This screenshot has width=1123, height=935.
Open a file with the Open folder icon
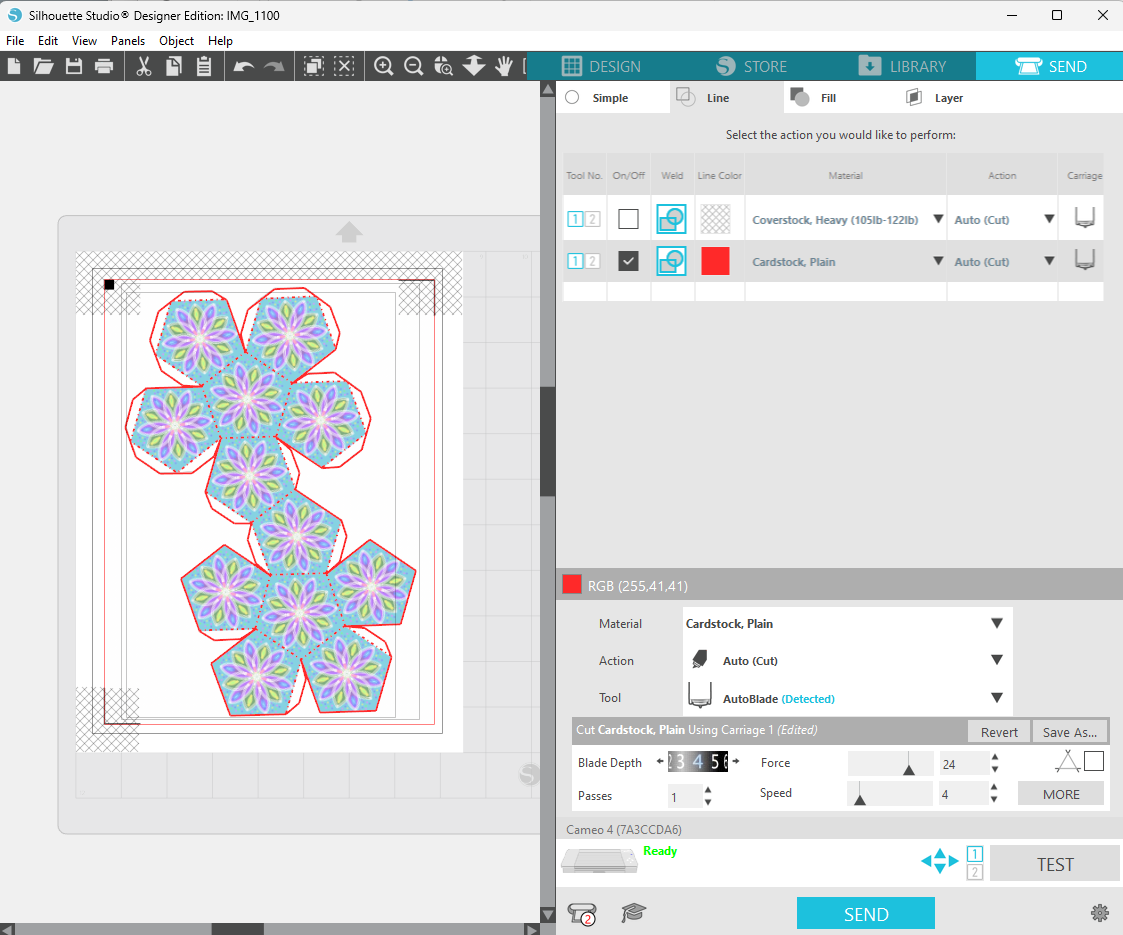[43, 66]
